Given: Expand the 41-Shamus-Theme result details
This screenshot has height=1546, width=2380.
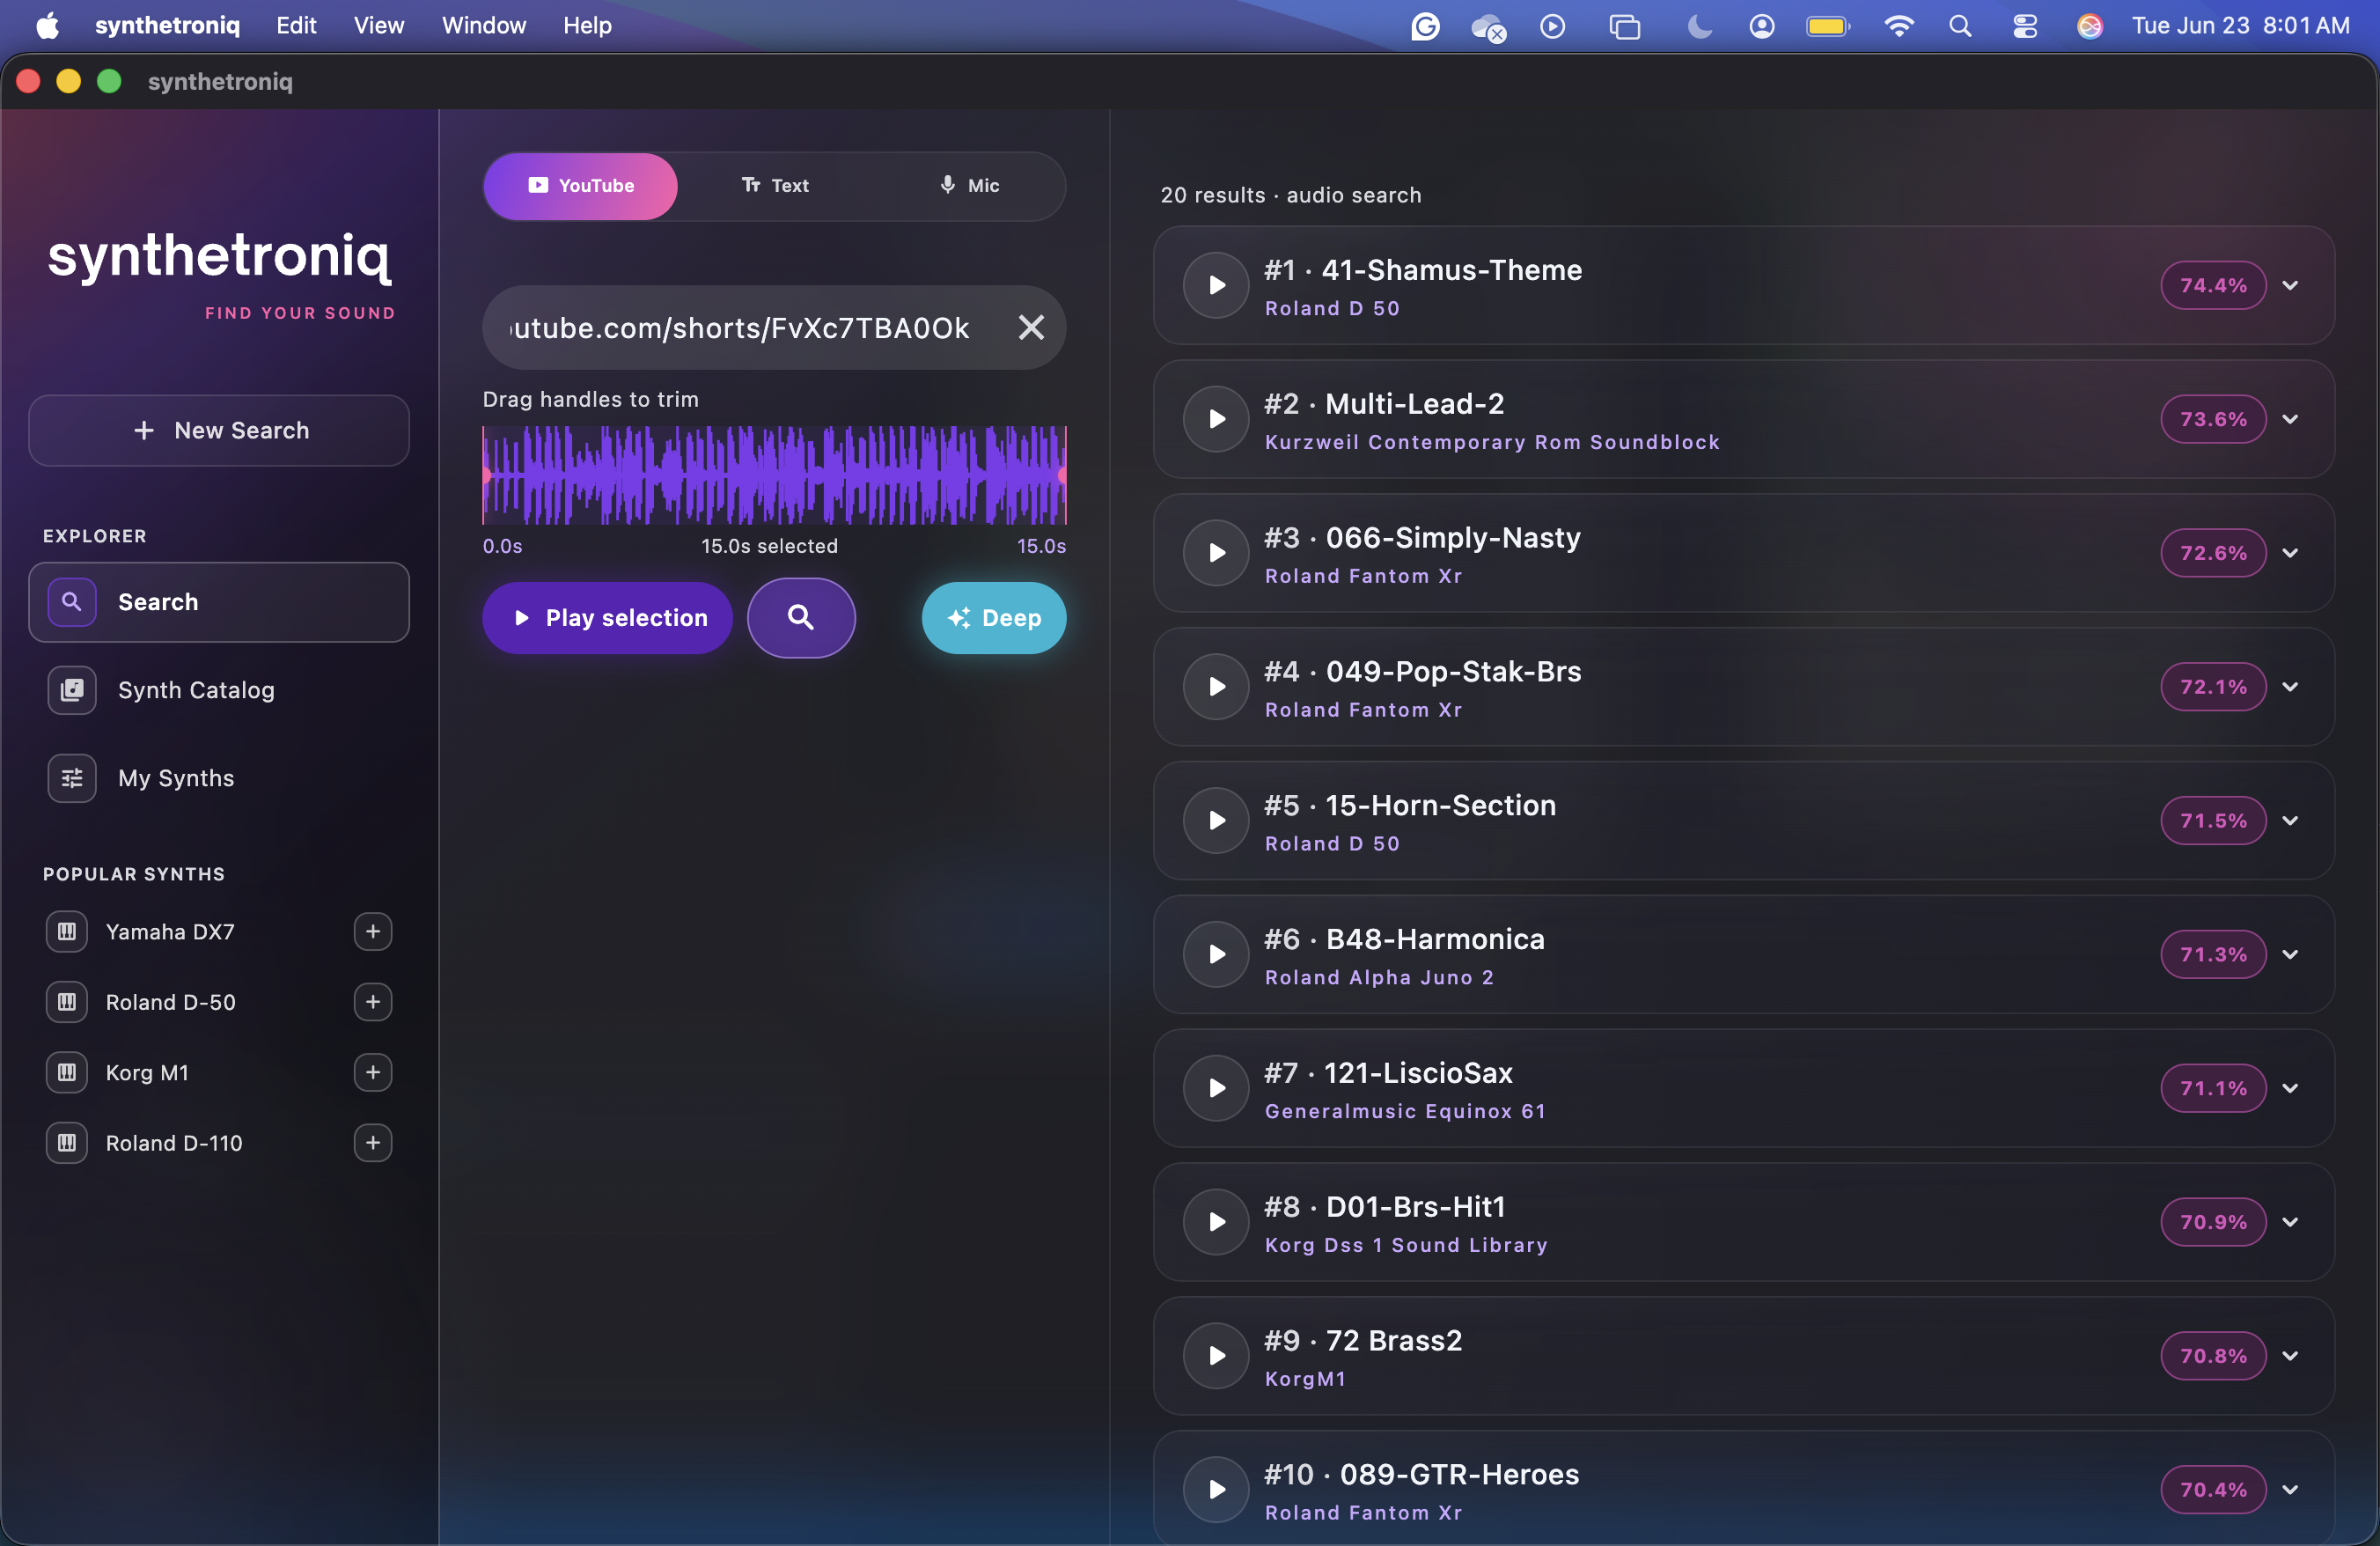Looking at the screenshot, I should point(2290,286).
